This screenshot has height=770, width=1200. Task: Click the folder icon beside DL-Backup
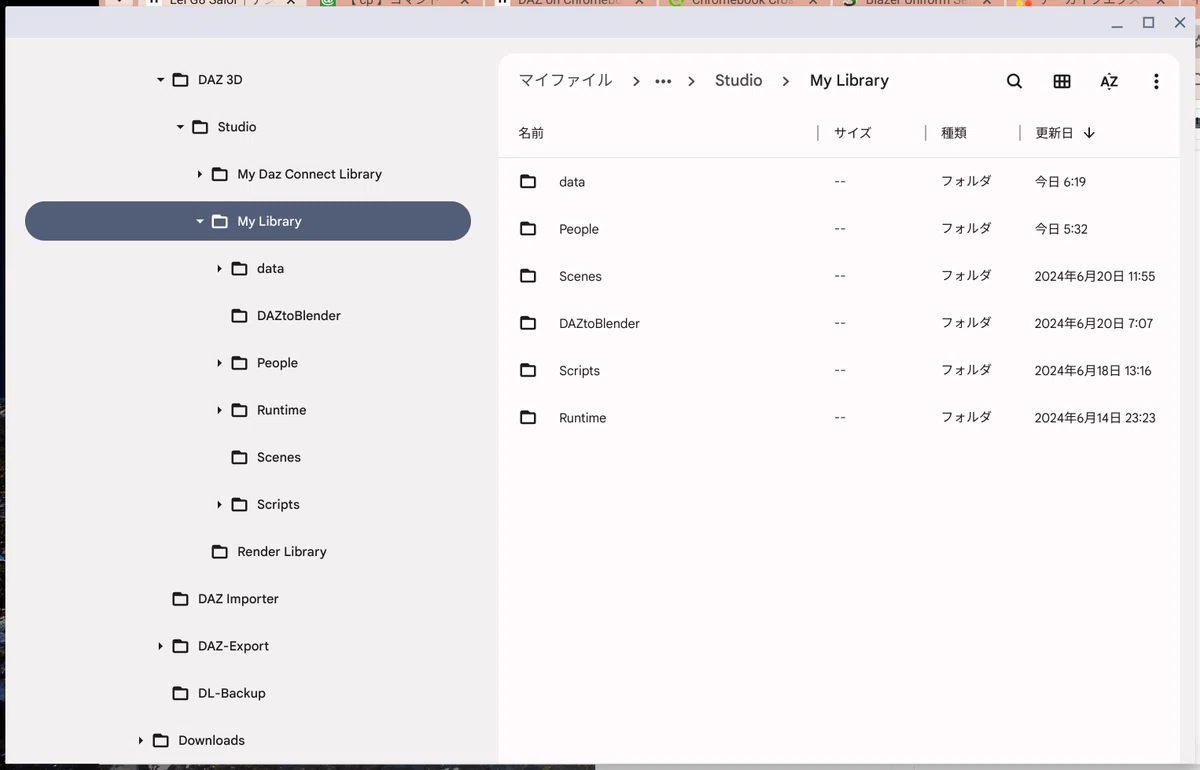pos(180,693)
